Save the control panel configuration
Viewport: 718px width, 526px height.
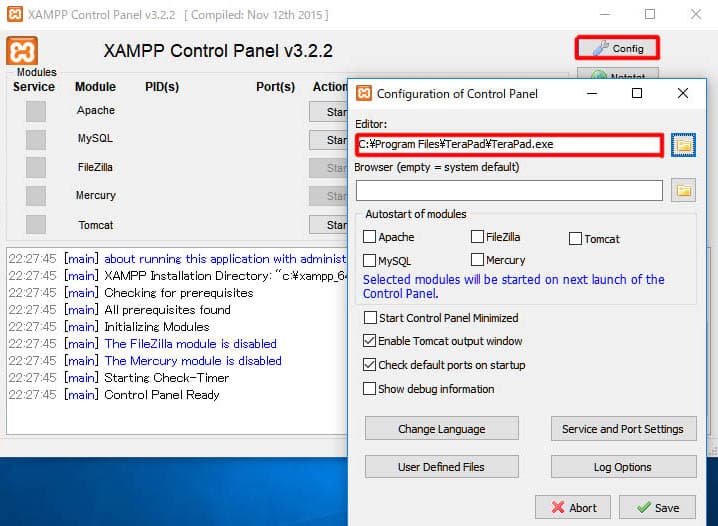(x=658, y=507)
